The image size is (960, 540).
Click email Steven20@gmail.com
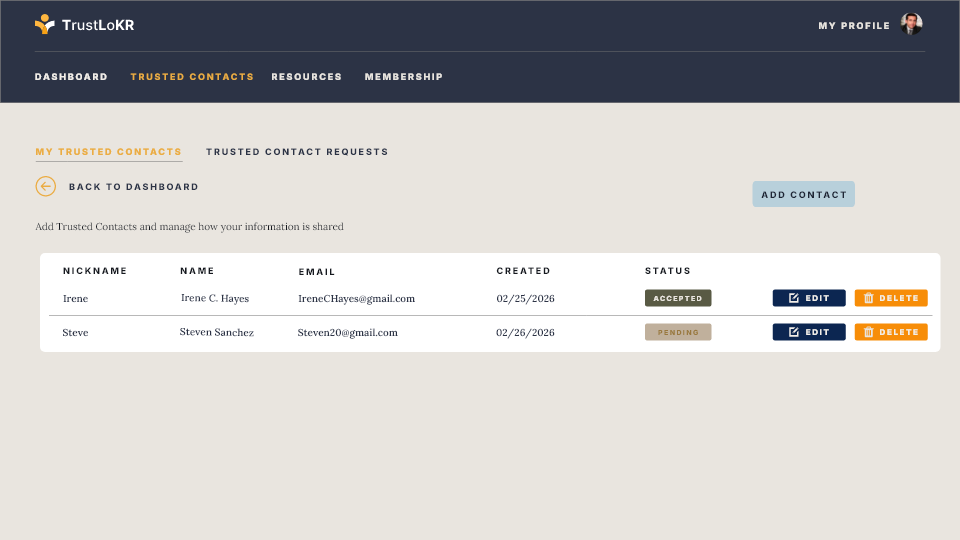(x=347, y=332)
